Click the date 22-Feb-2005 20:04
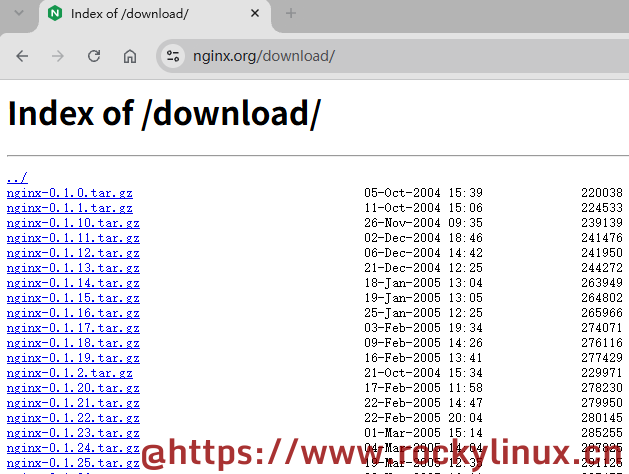 pyautogui.click(x=424, y=418)
